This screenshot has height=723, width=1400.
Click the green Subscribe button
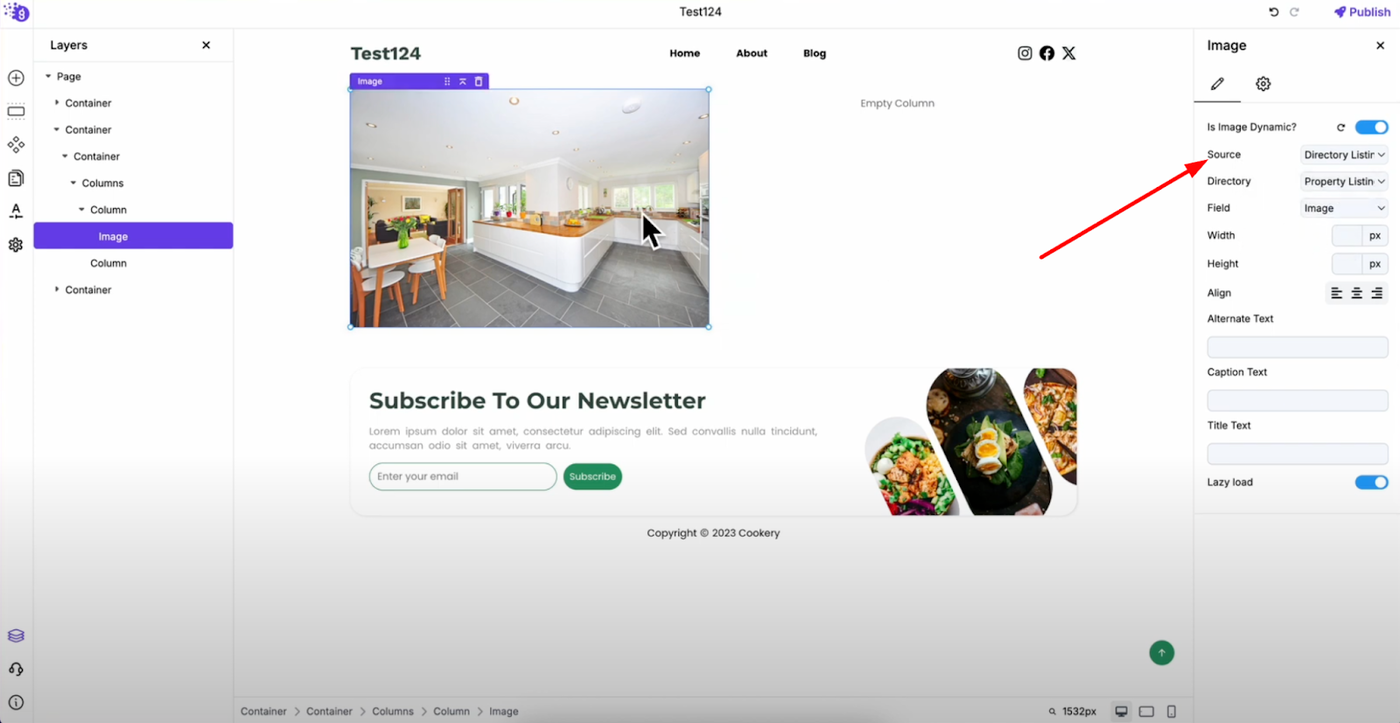(592, 477)
